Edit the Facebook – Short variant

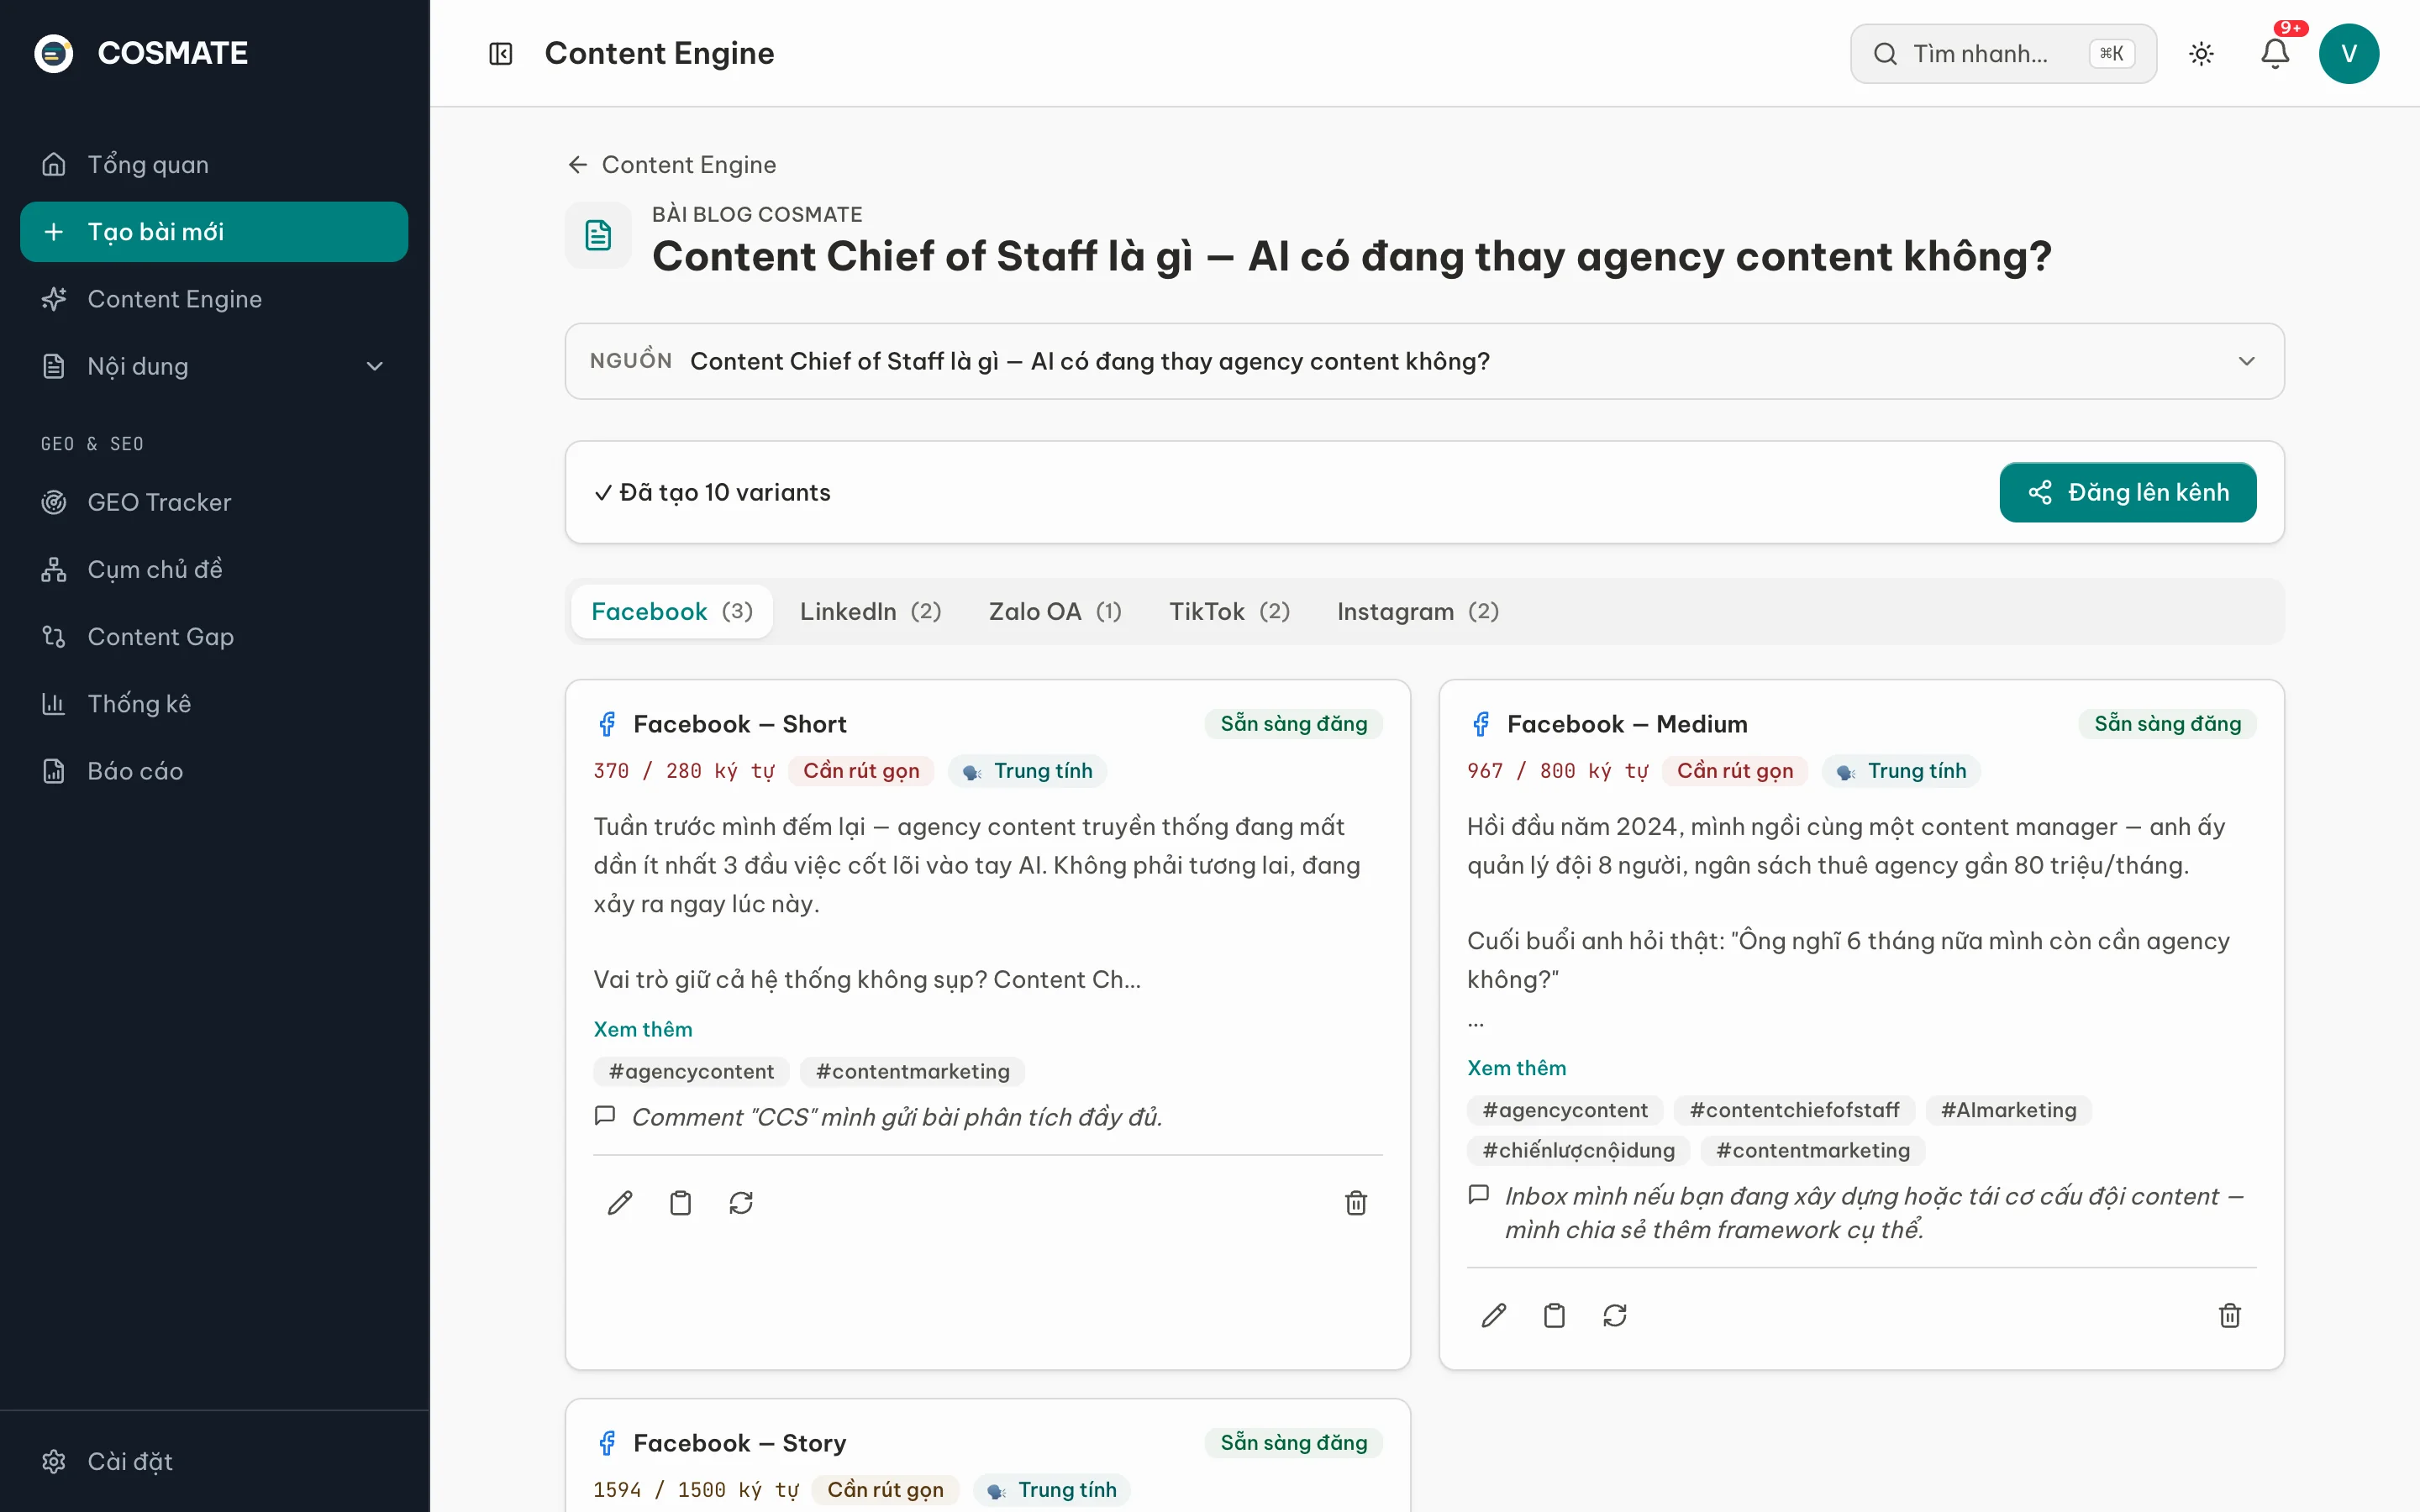pyautogui.click(x=620, y=1202)
